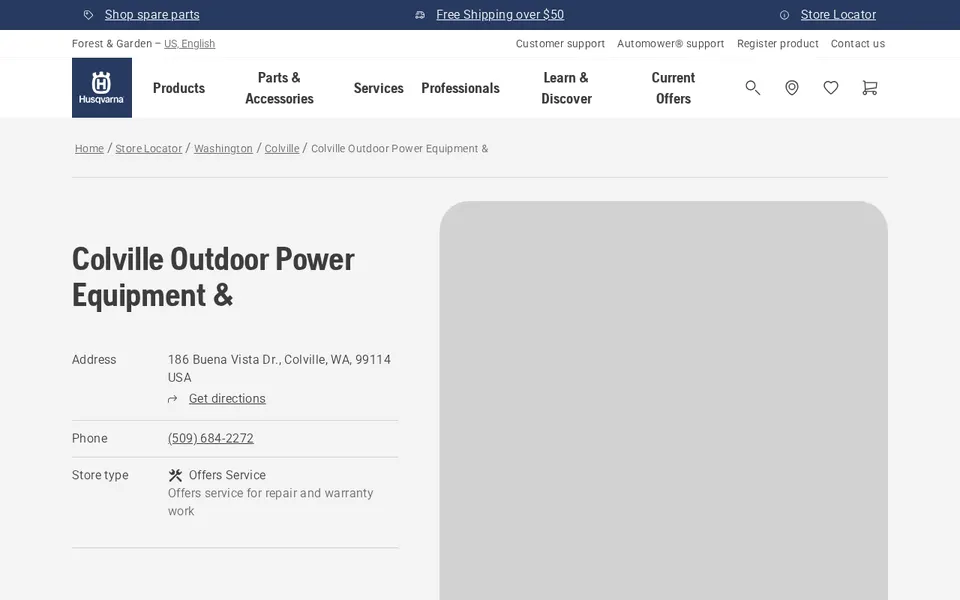This screenshot has height=600, width=960.
Task: Open the Services menu
Action: tap(378, 88)
